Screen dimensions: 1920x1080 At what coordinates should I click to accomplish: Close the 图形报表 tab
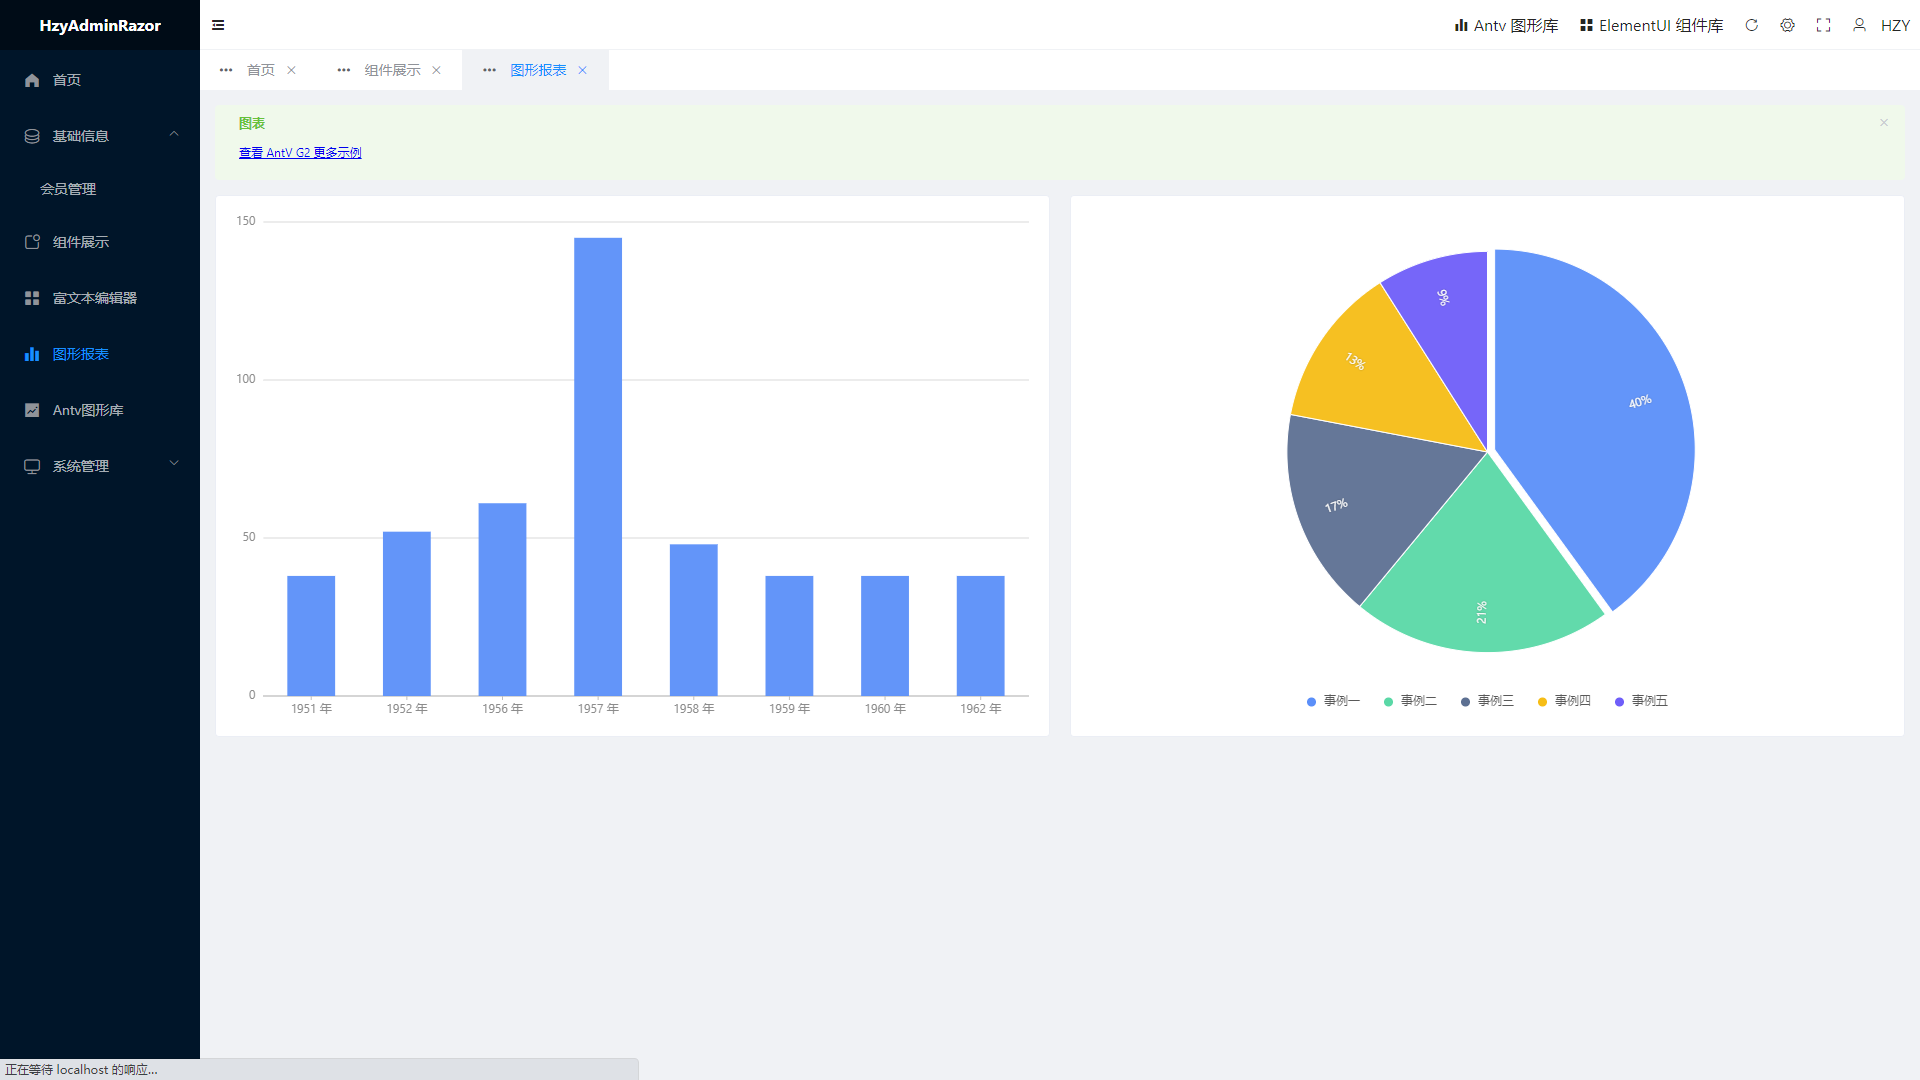click(x=582, y=70)
